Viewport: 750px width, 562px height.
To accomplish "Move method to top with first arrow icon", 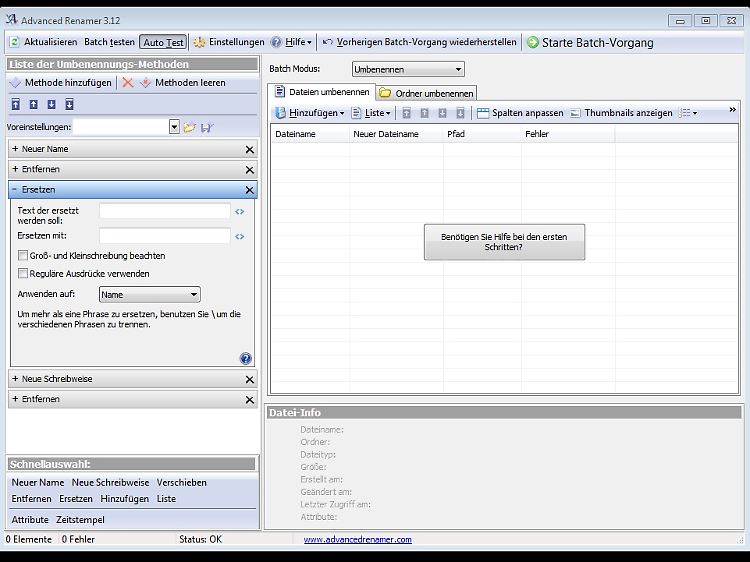I will pos(16,104).
